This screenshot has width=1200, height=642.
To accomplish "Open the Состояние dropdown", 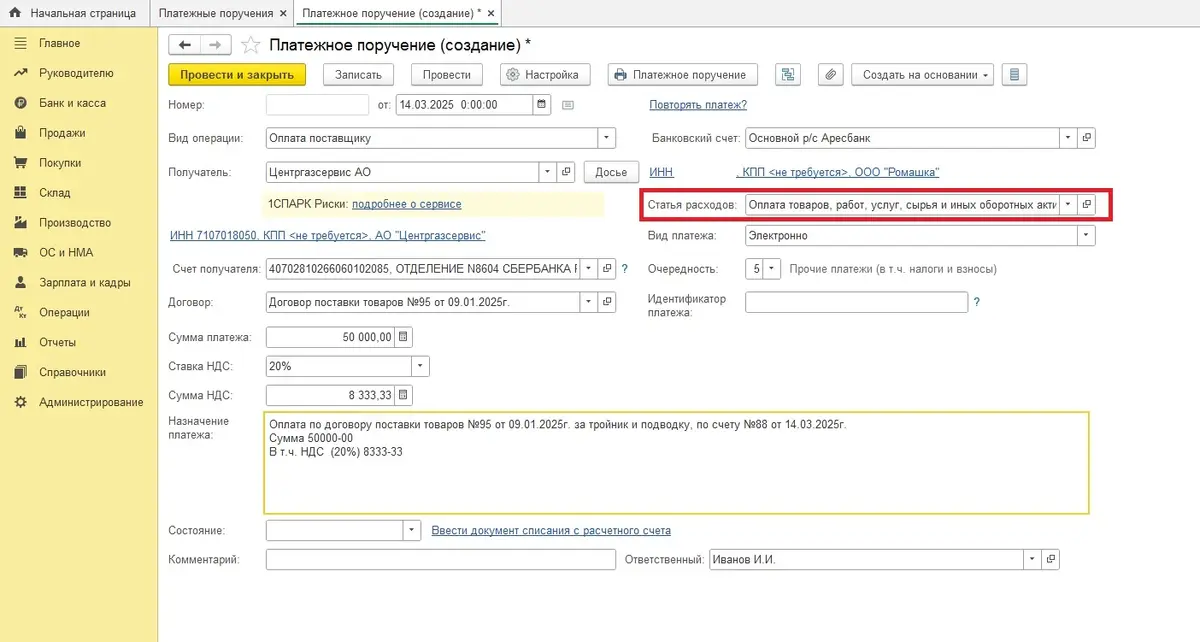I will tap(411, 530).
